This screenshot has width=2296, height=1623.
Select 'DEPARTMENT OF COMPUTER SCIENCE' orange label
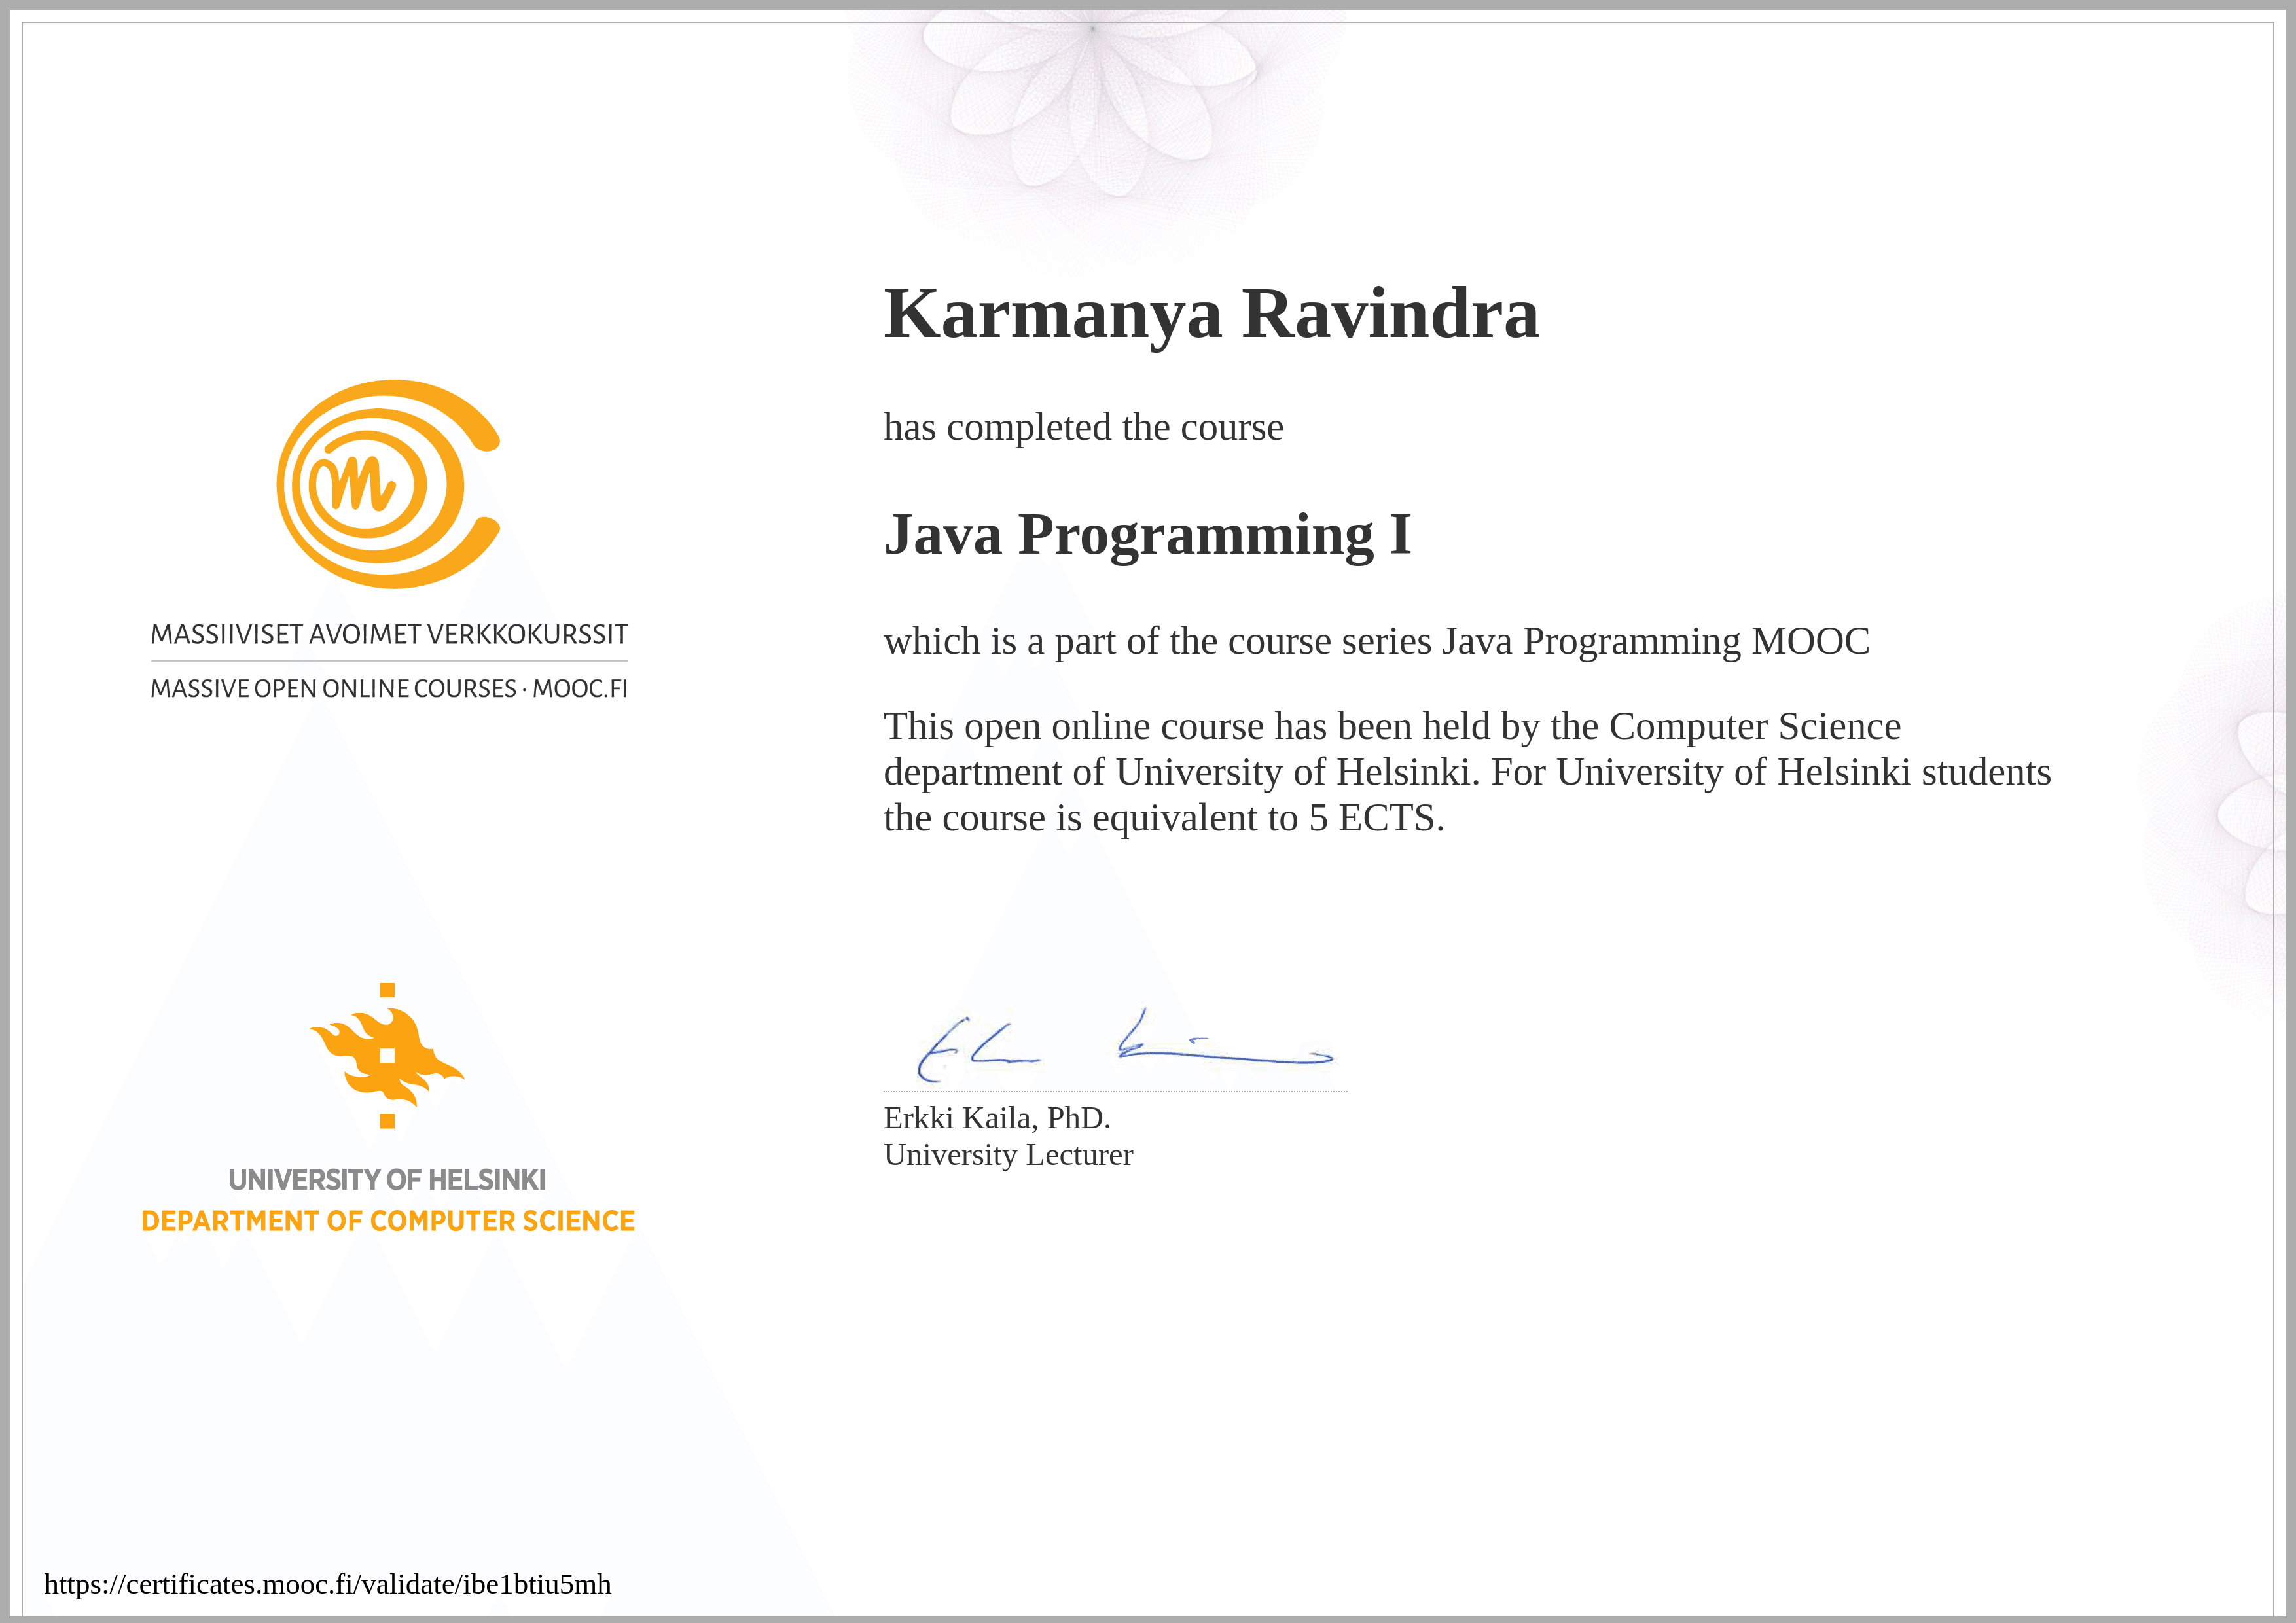click(388, 1221)
